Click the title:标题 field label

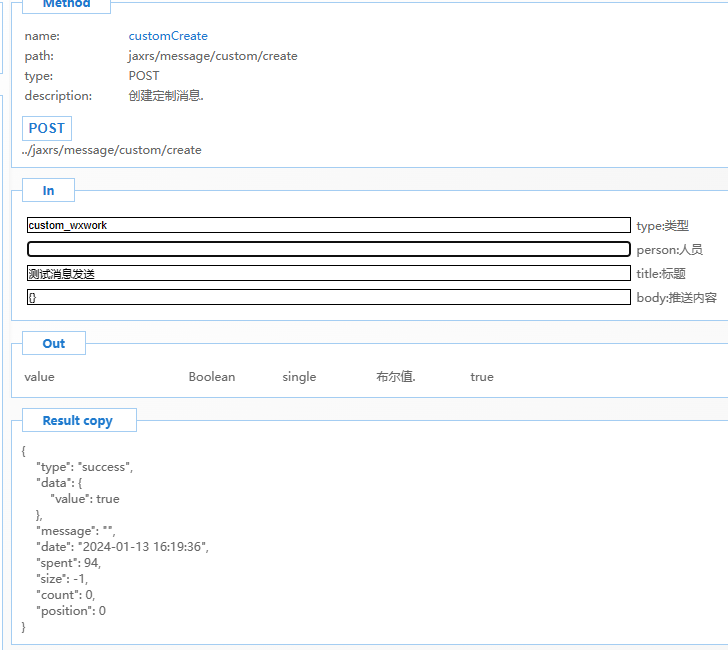point(661,274)
